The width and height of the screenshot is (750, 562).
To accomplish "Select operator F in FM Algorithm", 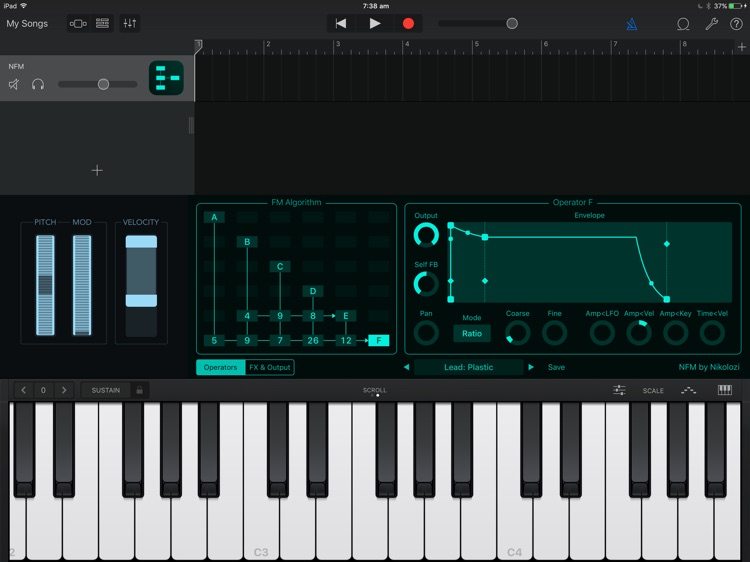I will 379,341.
